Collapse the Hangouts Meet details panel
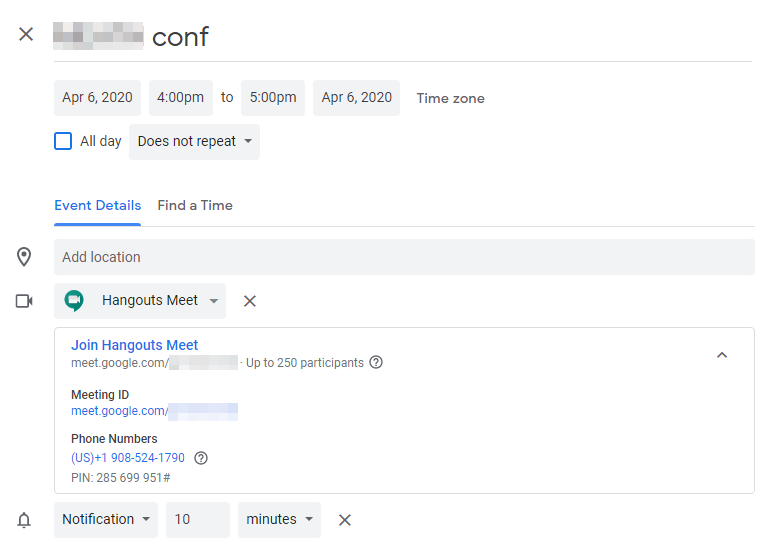 pyautogui.click(x=722, y=355)
